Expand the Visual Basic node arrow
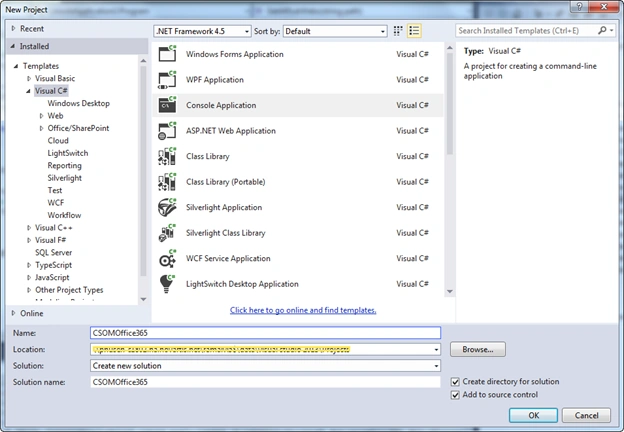The height and width of the screenshot is (432, 624). (x=29, y=78)
